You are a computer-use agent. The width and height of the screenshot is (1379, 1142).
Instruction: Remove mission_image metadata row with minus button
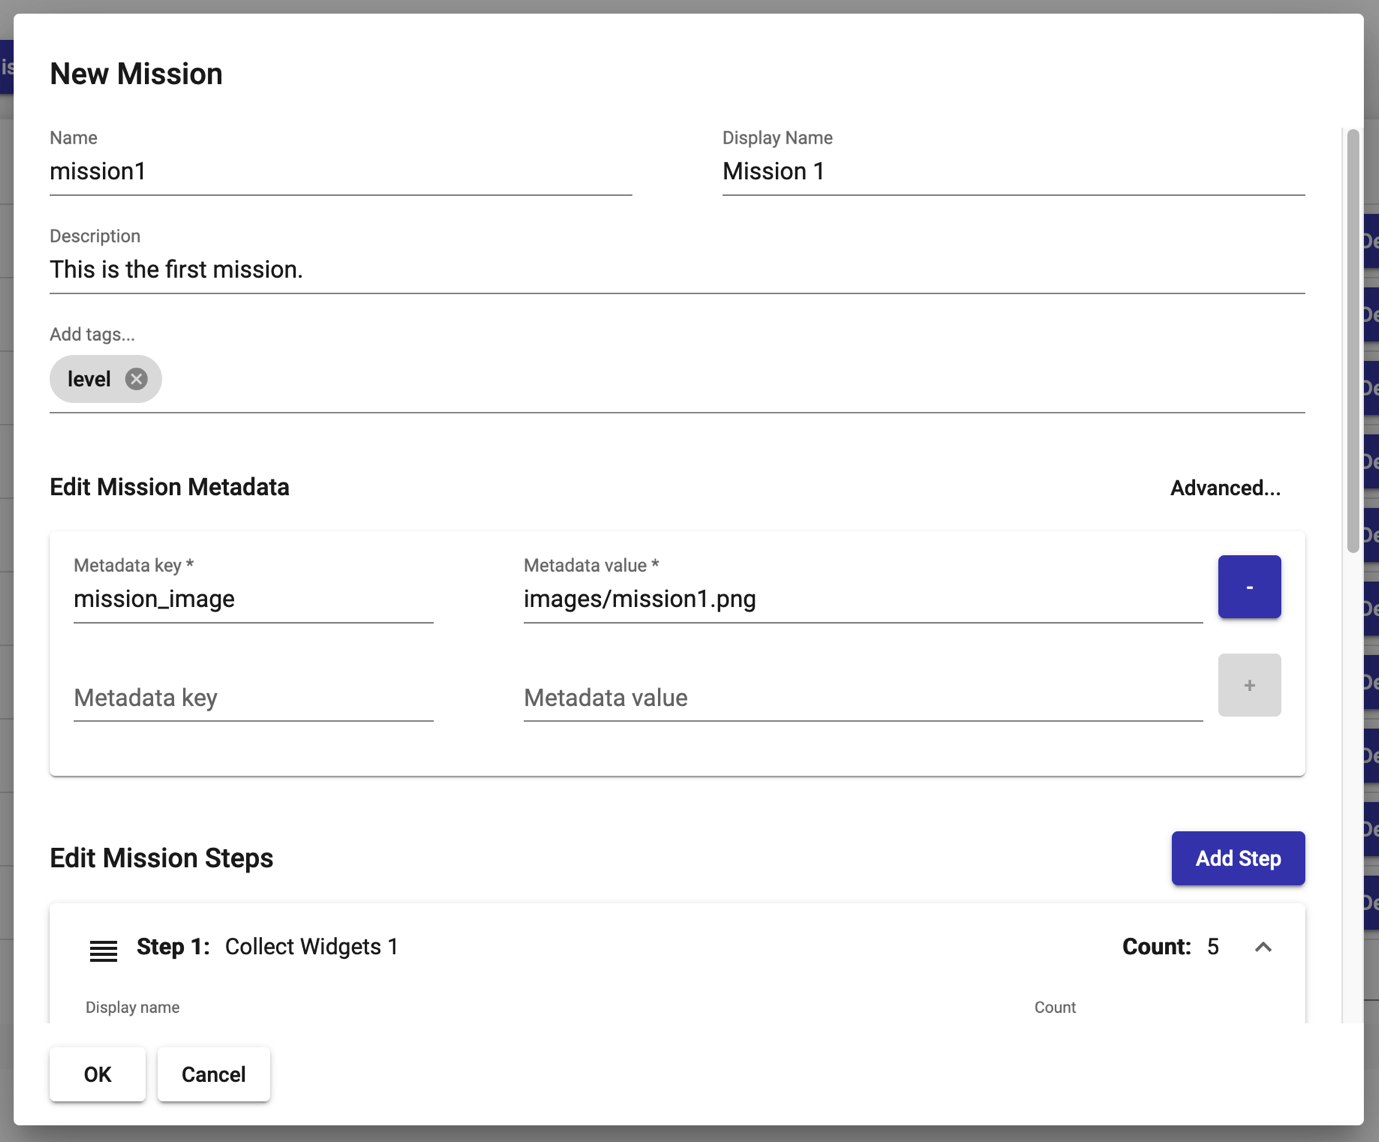click(x=1249, y=587)
